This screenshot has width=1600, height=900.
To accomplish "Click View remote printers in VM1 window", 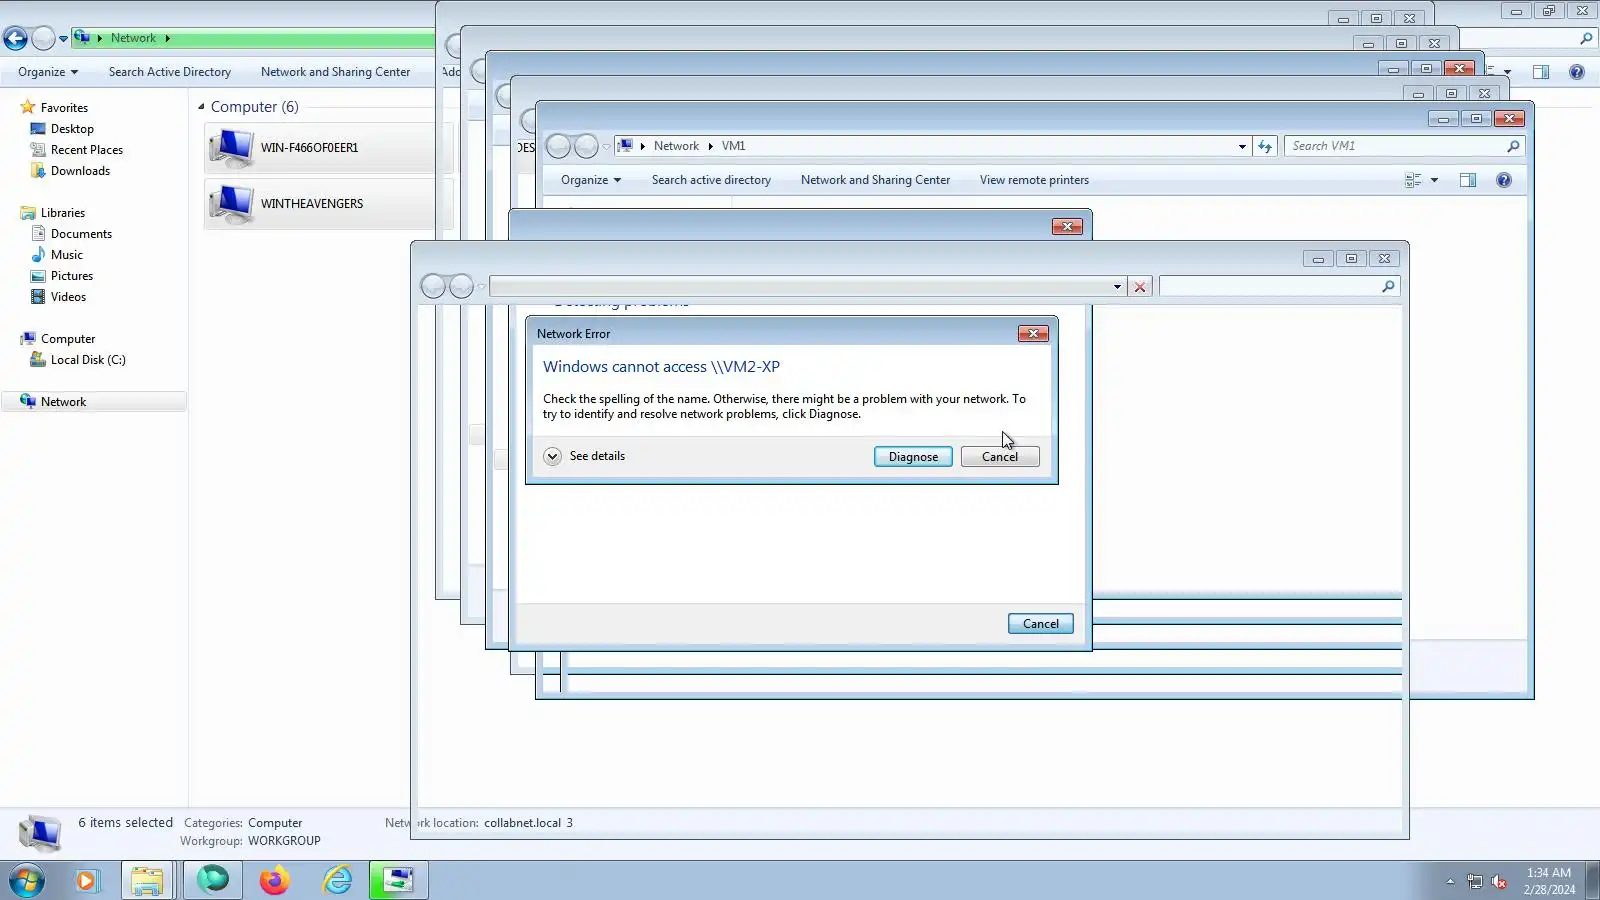I will click(x=1034, y=180).
